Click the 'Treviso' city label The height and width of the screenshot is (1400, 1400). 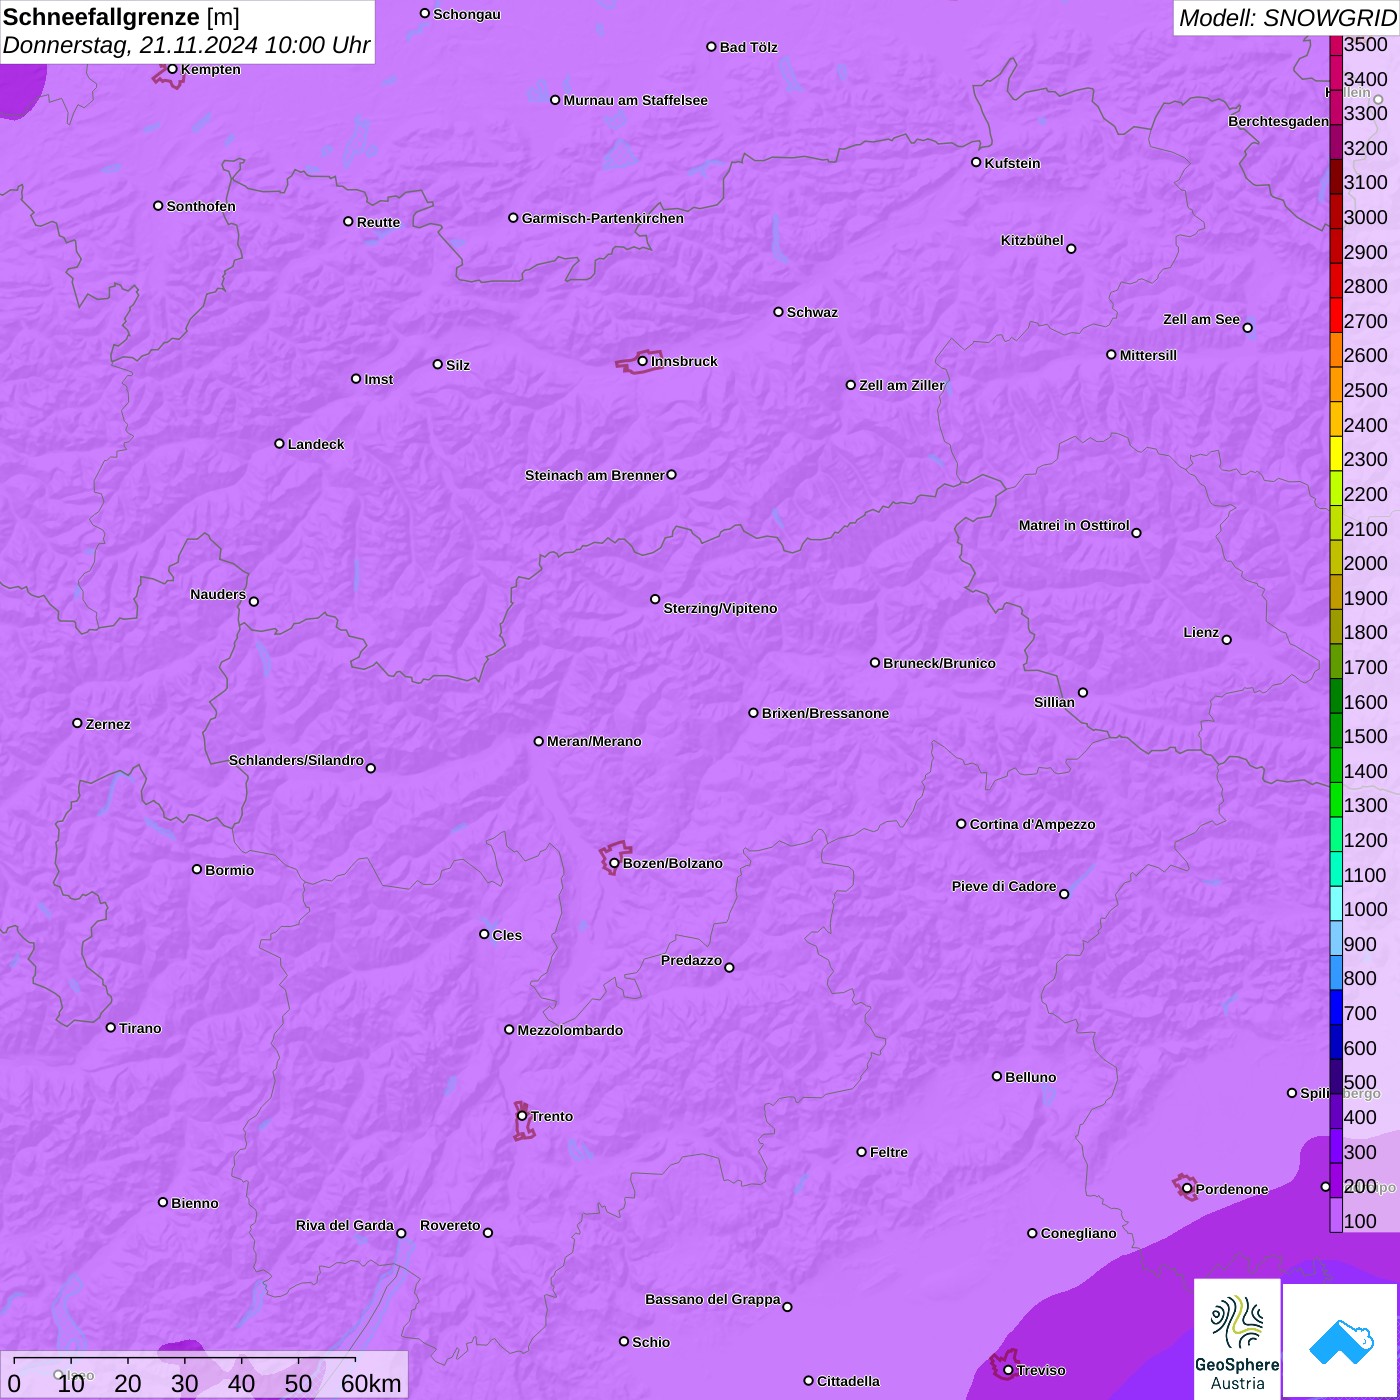tap(1041, 1370)
